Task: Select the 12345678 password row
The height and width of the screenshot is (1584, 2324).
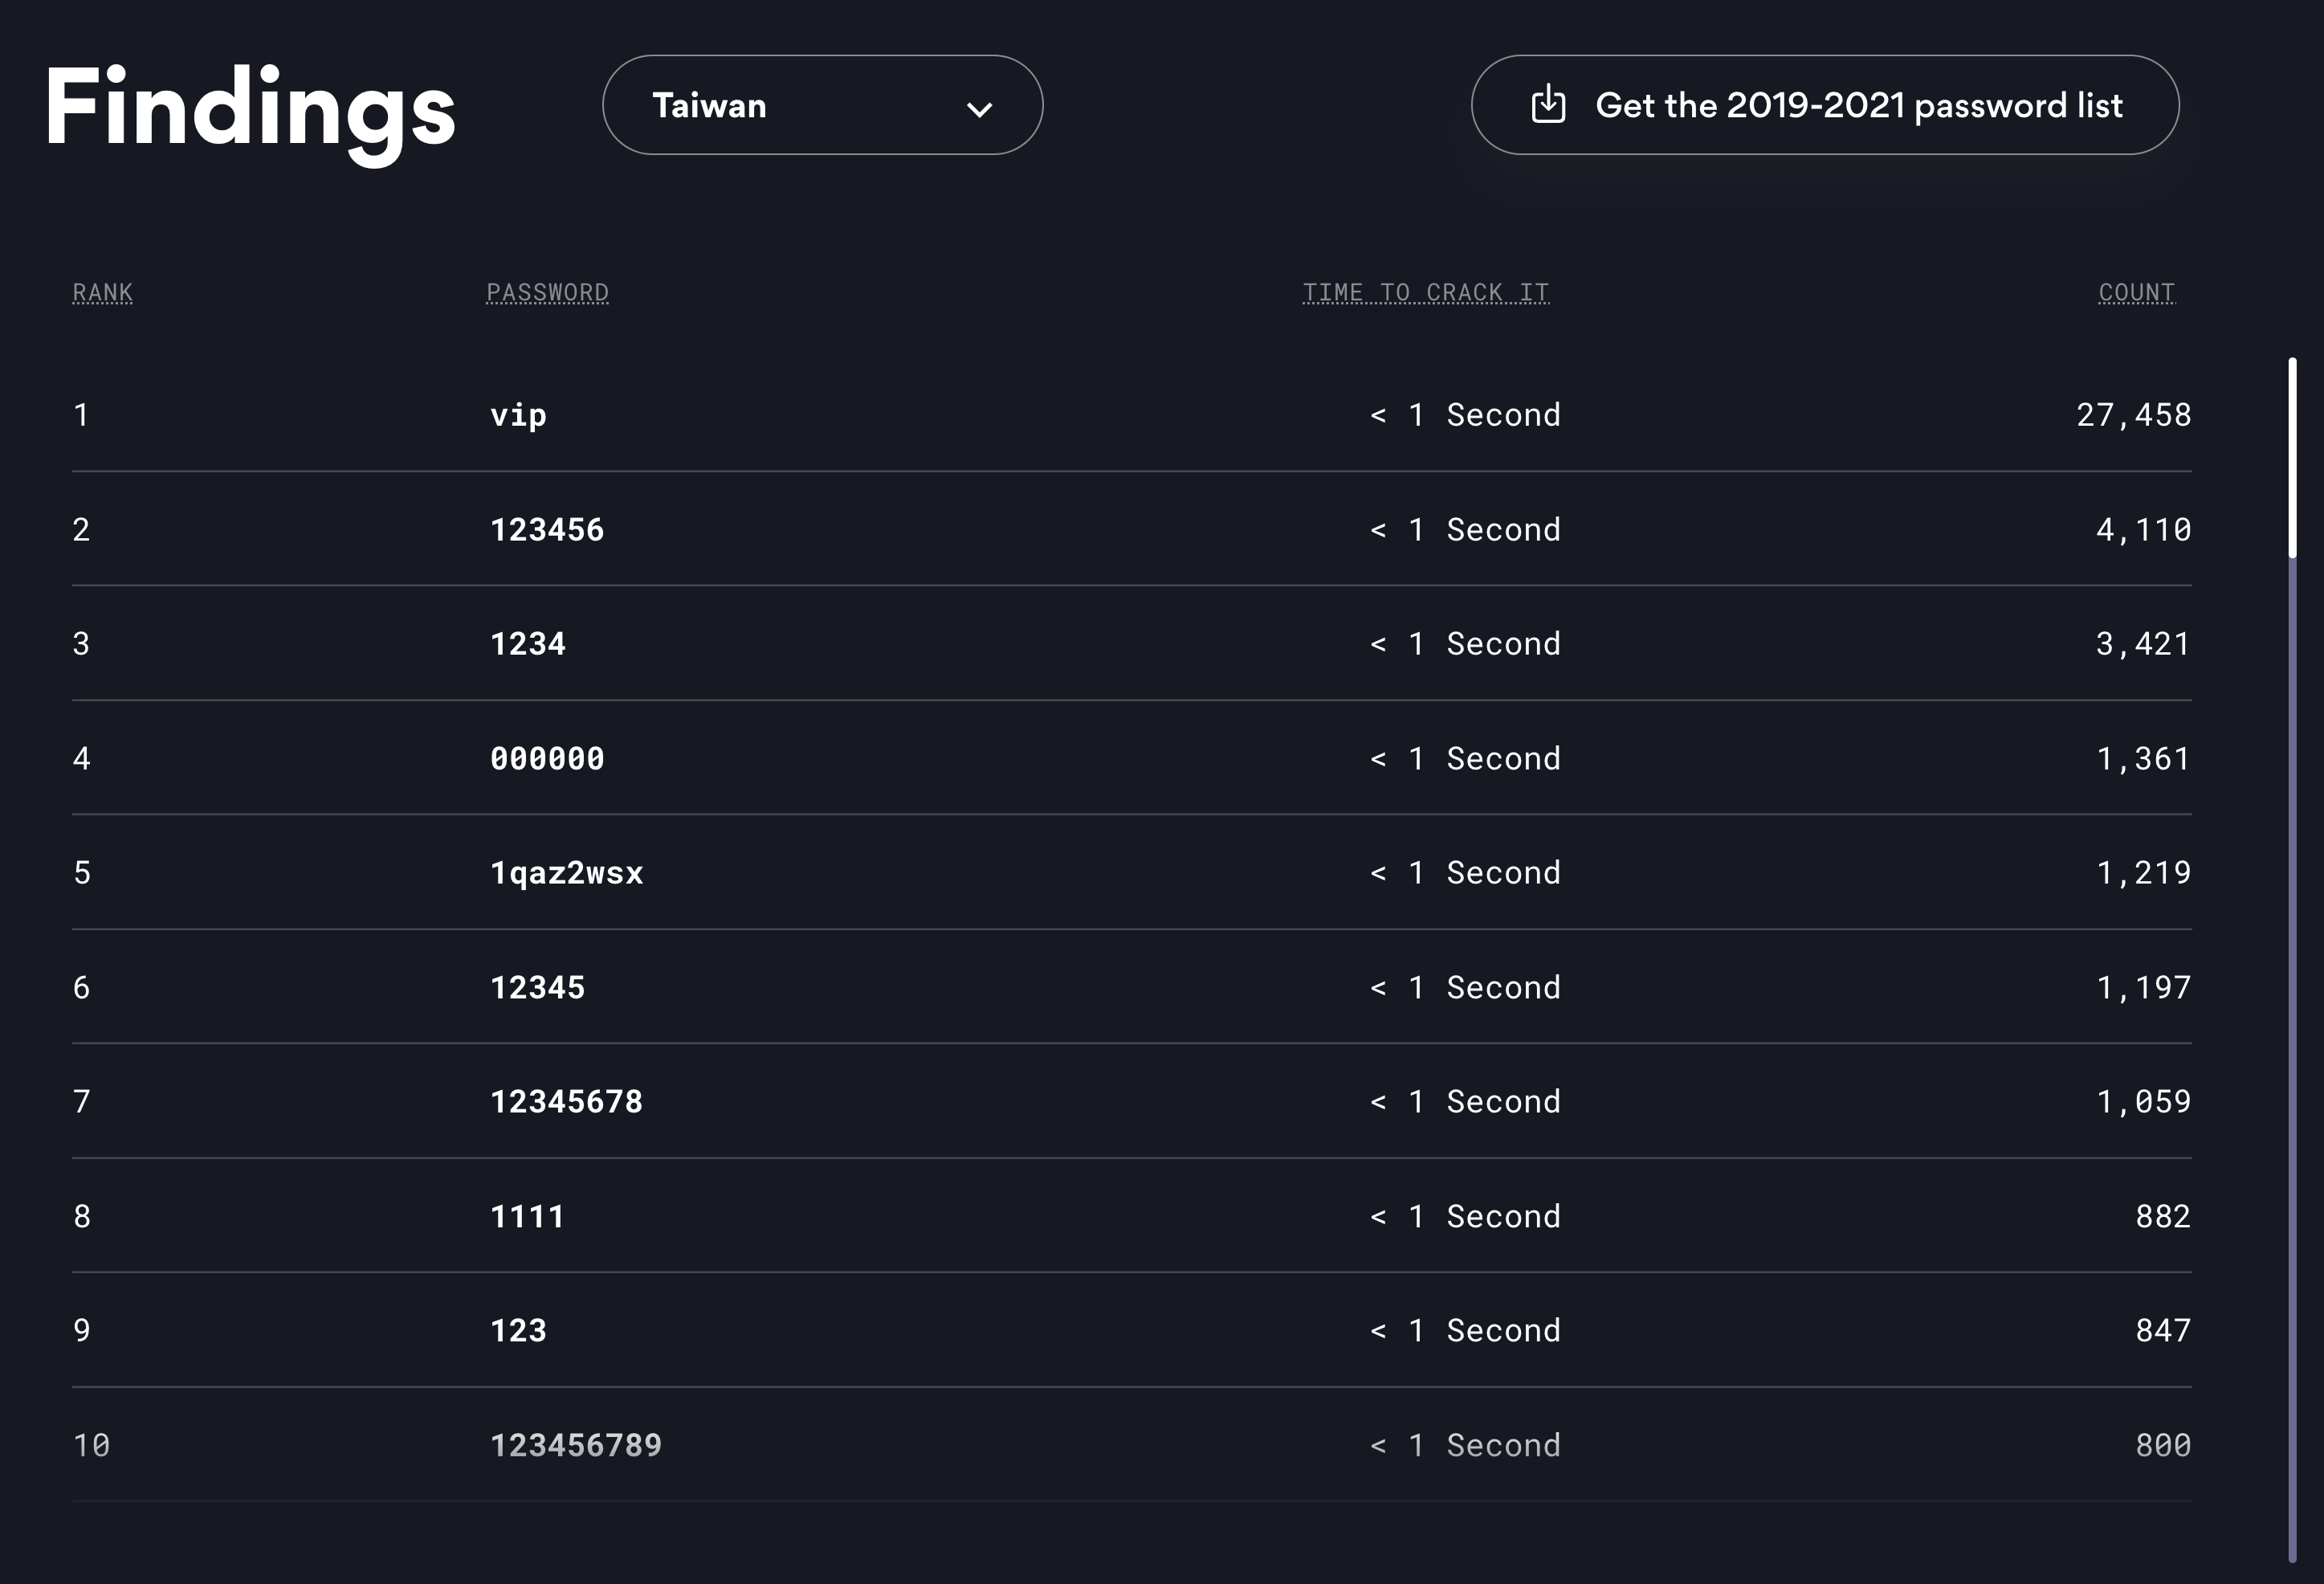Action: (566, 1102)
